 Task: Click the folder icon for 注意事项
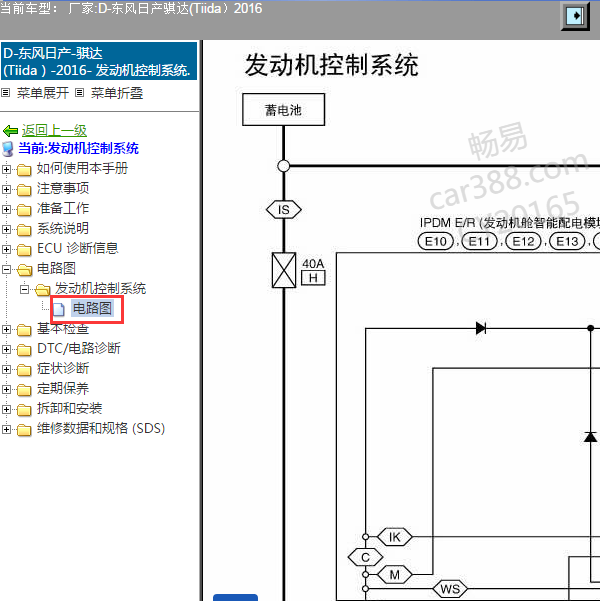tap(24, 189)
